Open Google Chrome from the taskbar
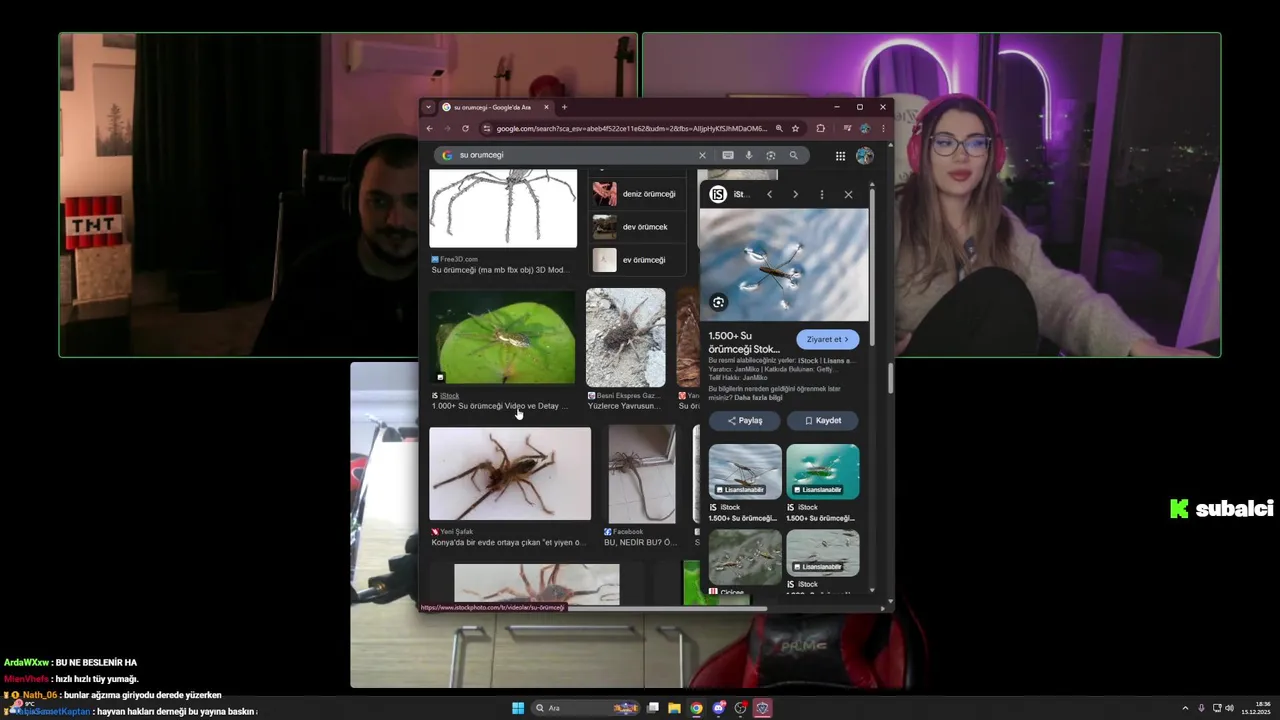Screen dimensions: 1280x720 coord(696,708)
